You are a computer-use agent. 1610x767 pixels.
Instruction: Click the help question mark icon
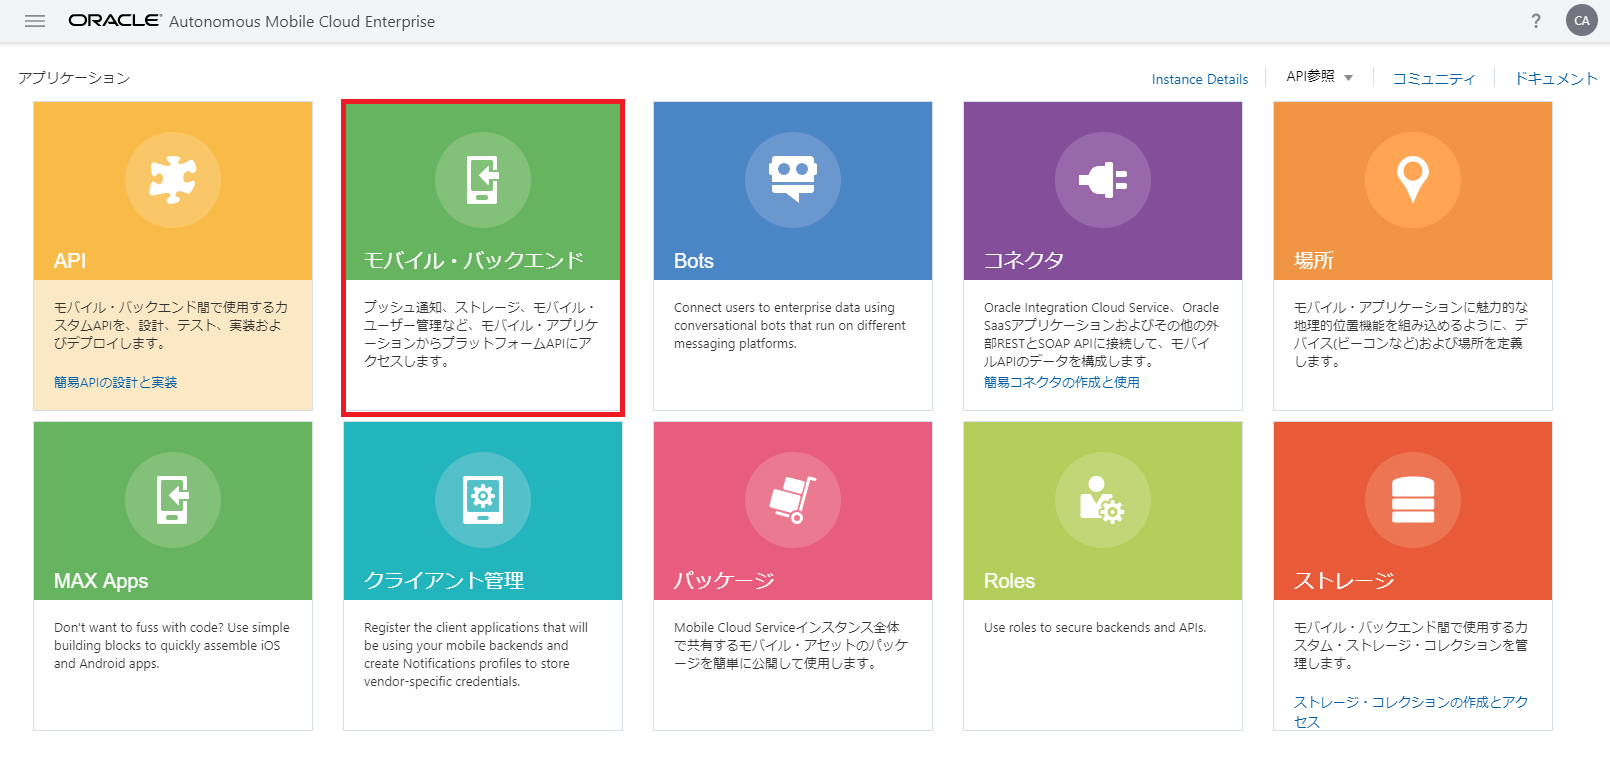(x=1536, y=21)
